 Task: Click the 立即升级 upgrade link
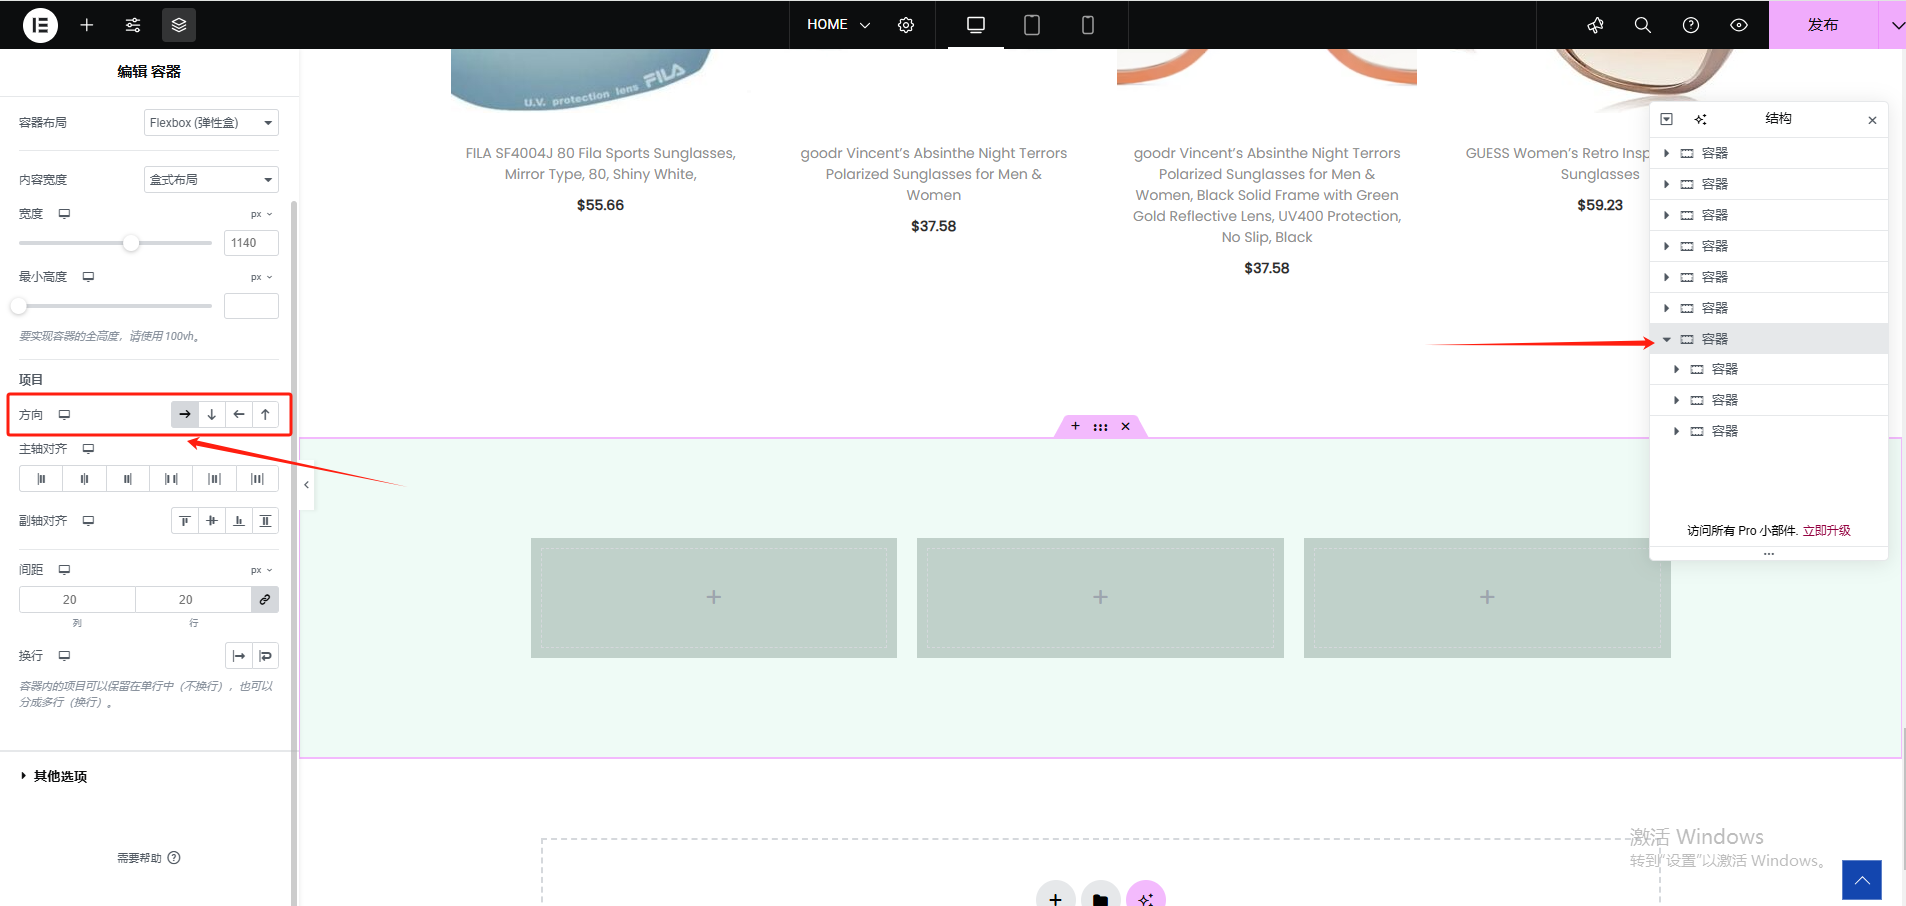(x=1826, y=531)
